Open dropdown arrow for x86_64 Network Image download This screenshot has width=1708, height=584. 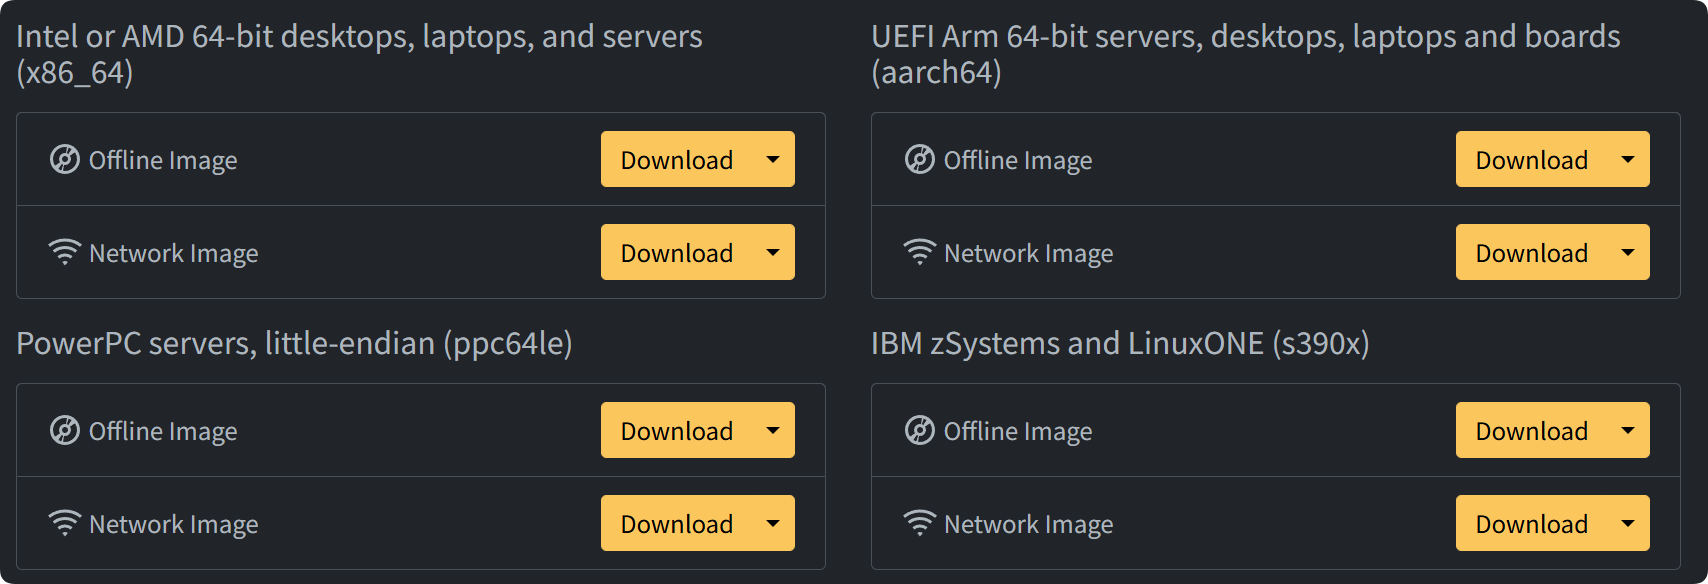point(773,252)
